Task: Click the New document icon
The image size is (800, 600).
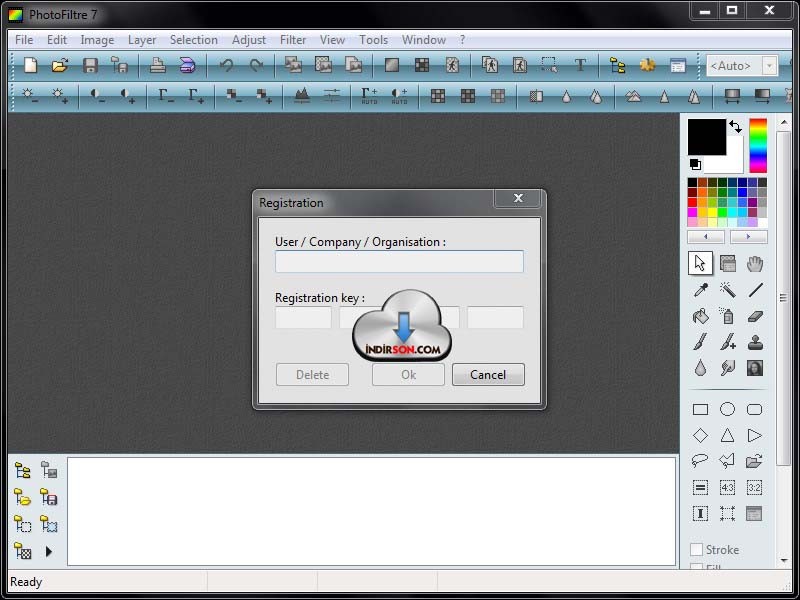Action: (31, 65)
